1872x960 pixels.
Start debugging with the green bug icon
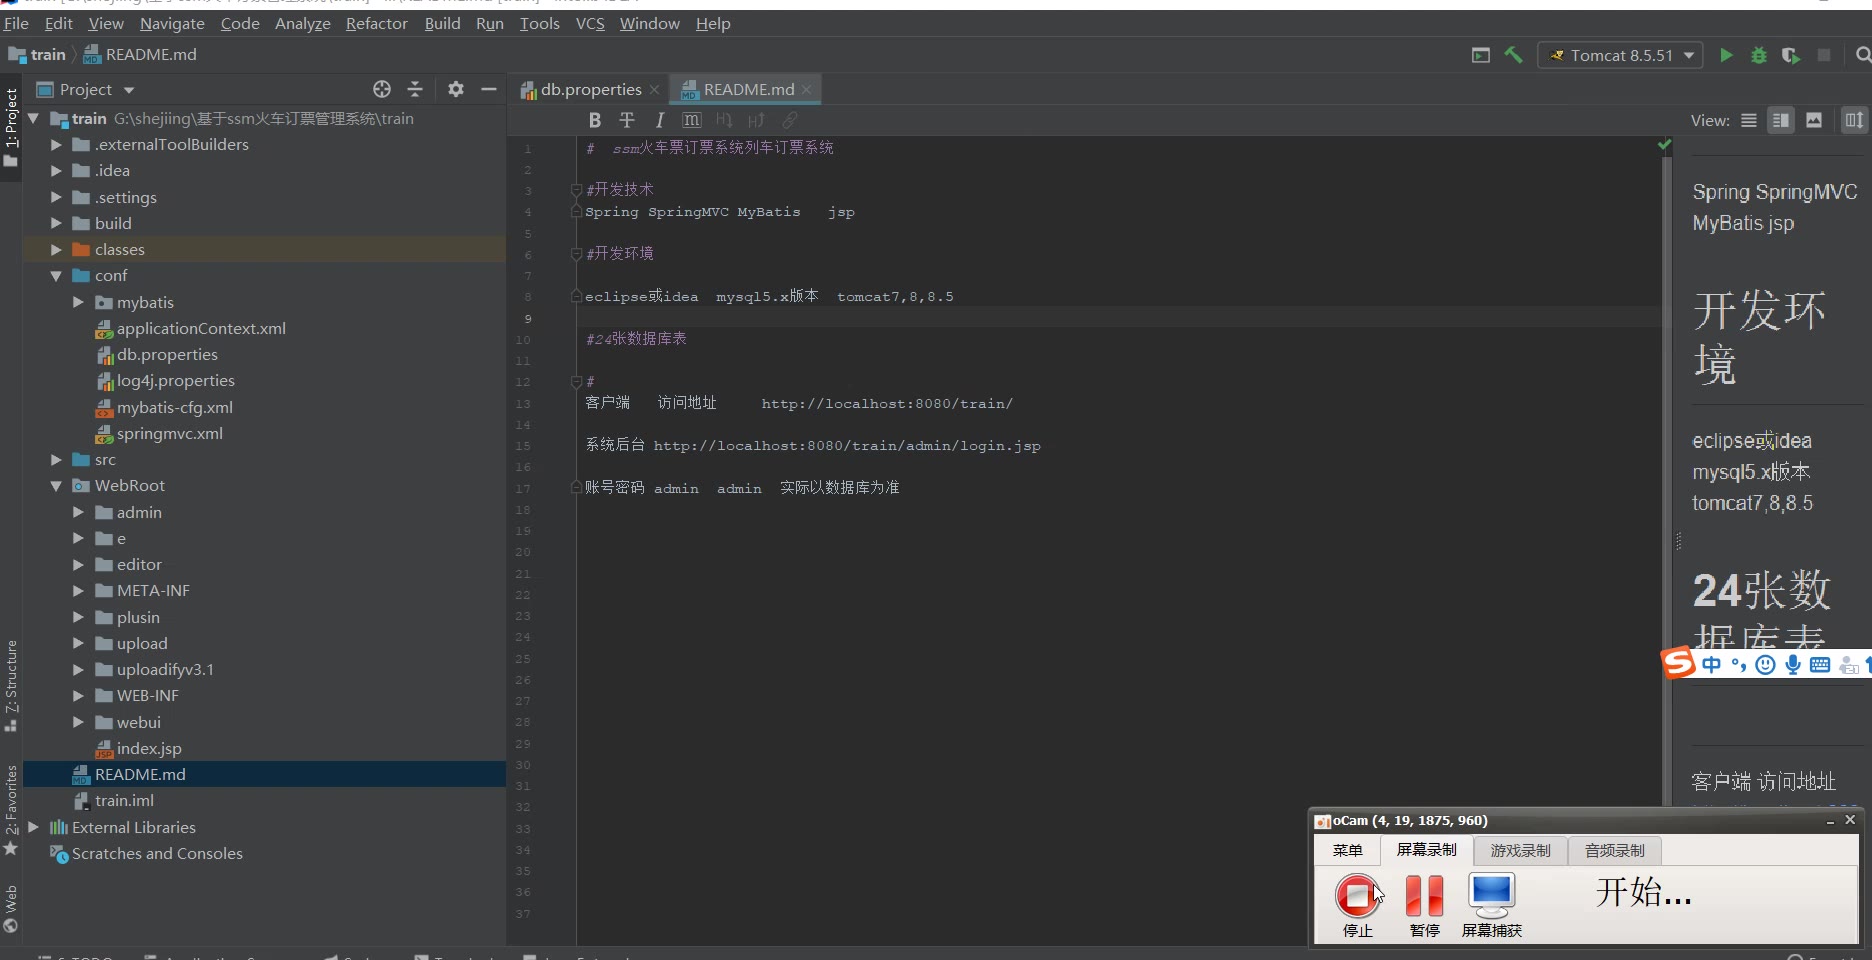click(x=1758, y=55)
